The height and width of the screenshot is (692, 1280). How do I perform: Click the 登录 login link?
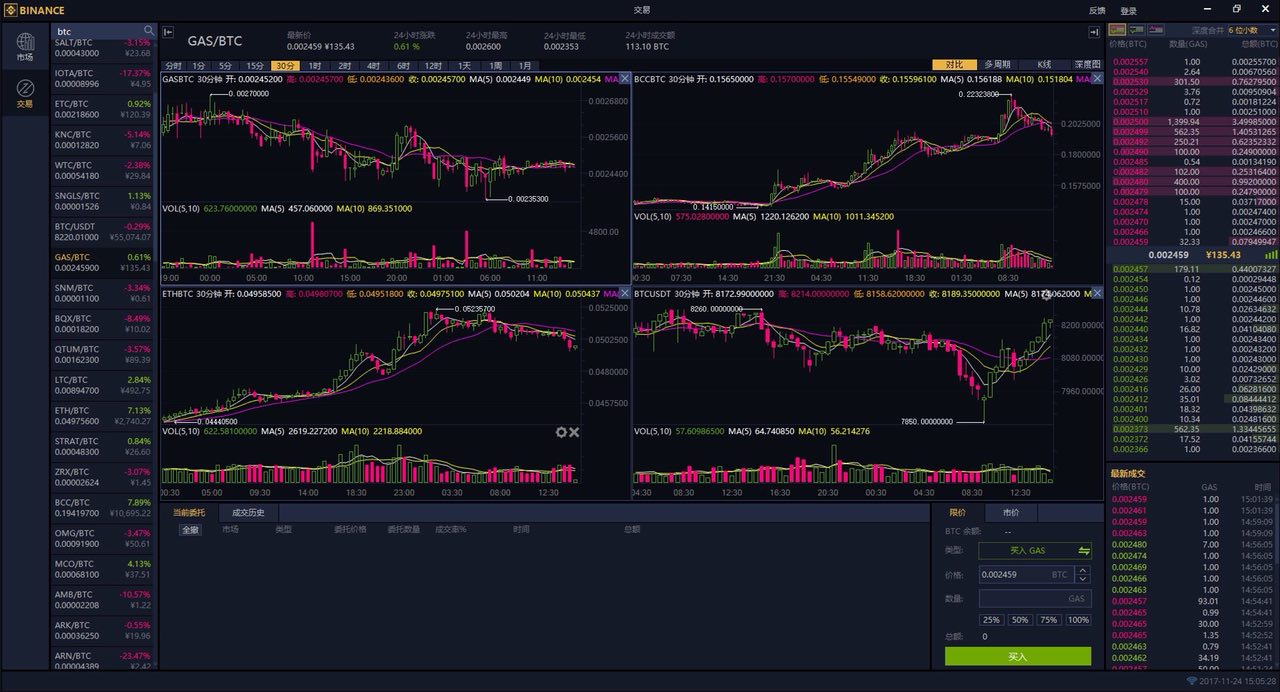(1128, 10)
